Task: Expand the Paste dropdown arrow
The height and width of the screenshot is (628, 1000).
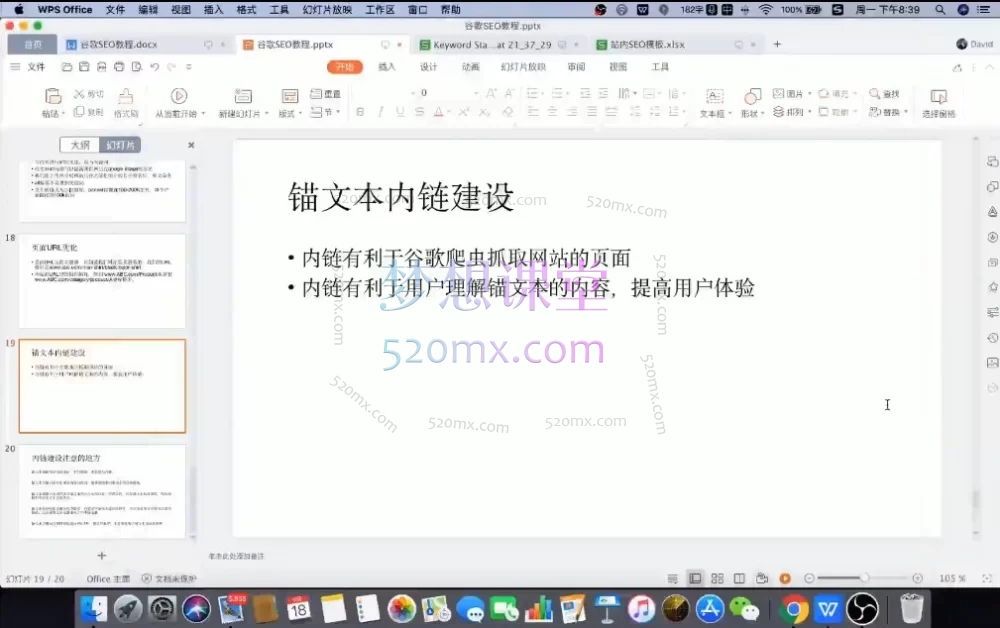Action: [x=64, y=113]
